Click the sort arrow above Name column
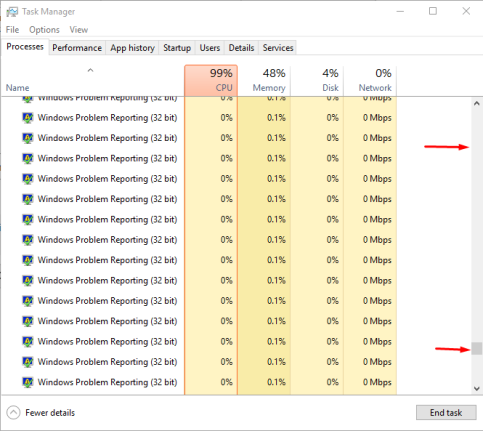This screenshot has height=431, width=483. [x=90, y=70]
